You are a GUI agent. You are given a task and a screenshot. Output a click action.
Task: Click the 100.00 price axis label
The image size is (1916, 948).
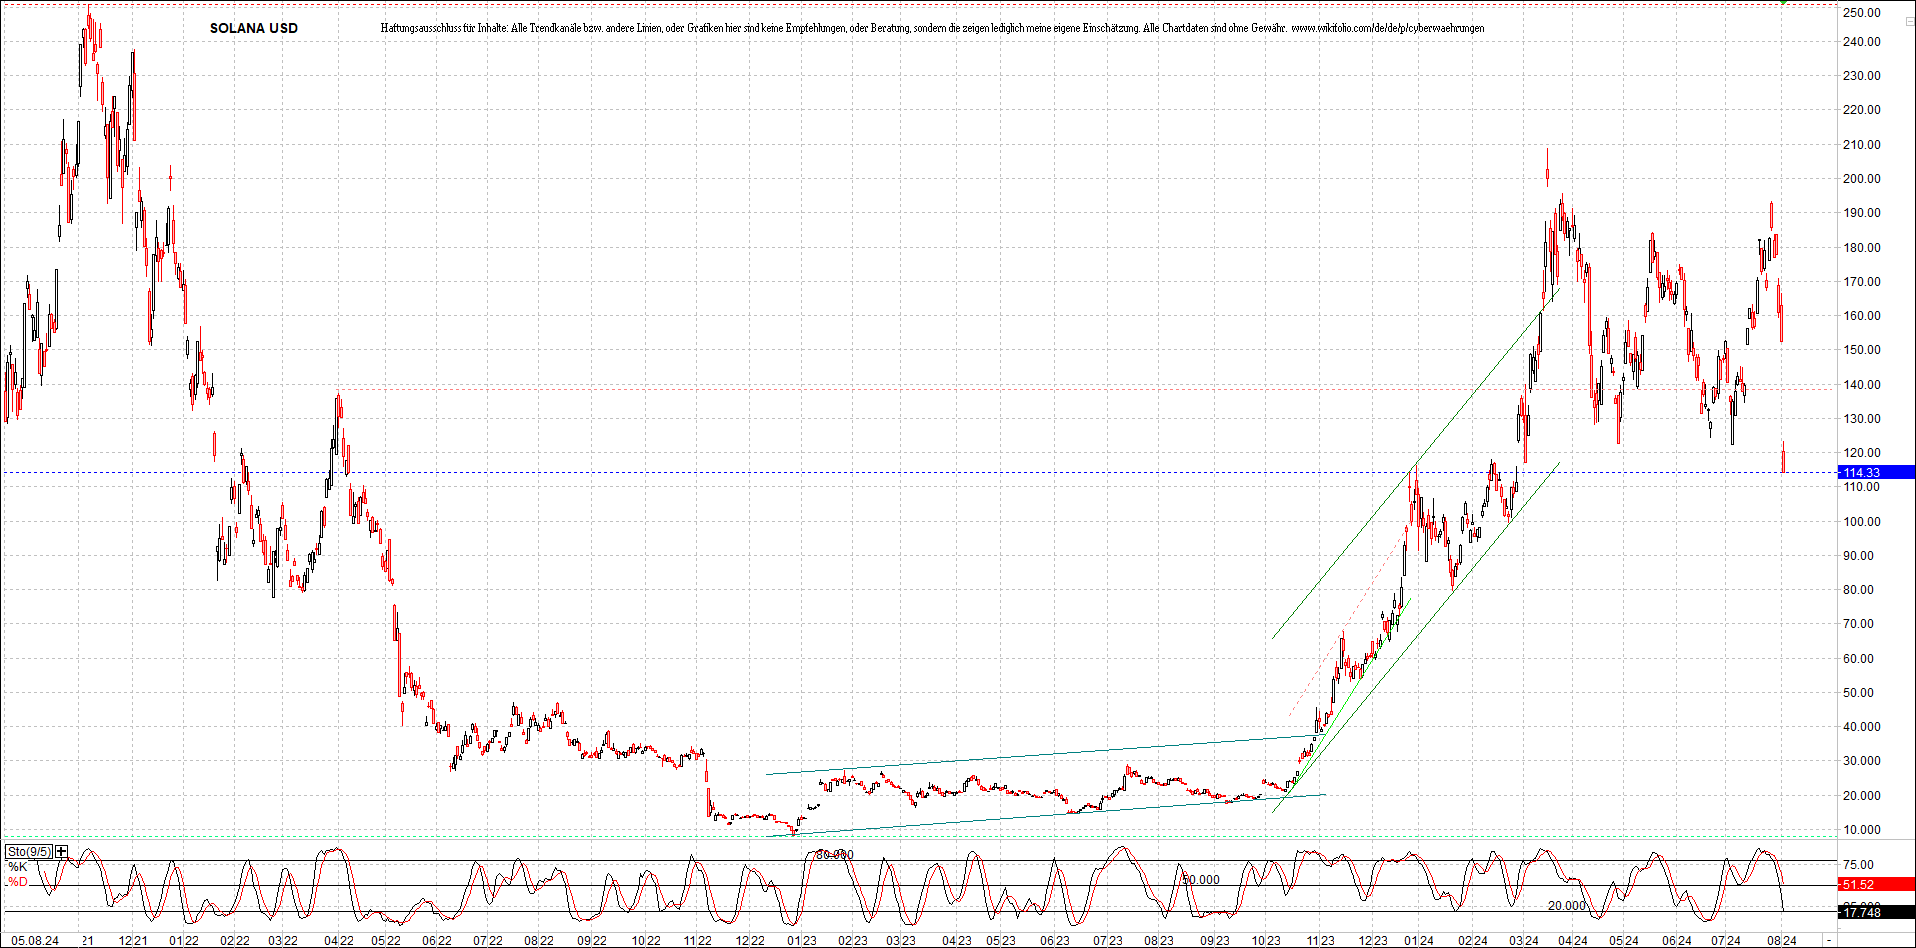(x=1862, y=522)
